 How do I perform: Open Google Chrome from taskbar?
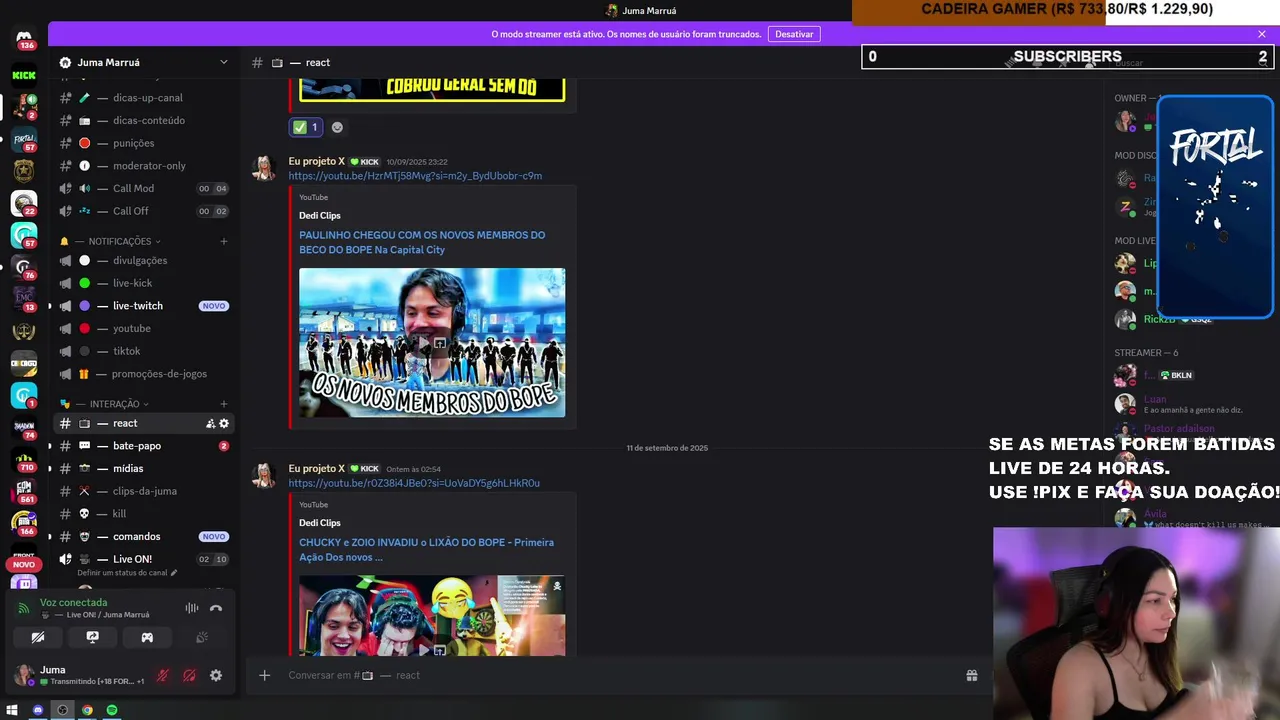coord(87,710)
